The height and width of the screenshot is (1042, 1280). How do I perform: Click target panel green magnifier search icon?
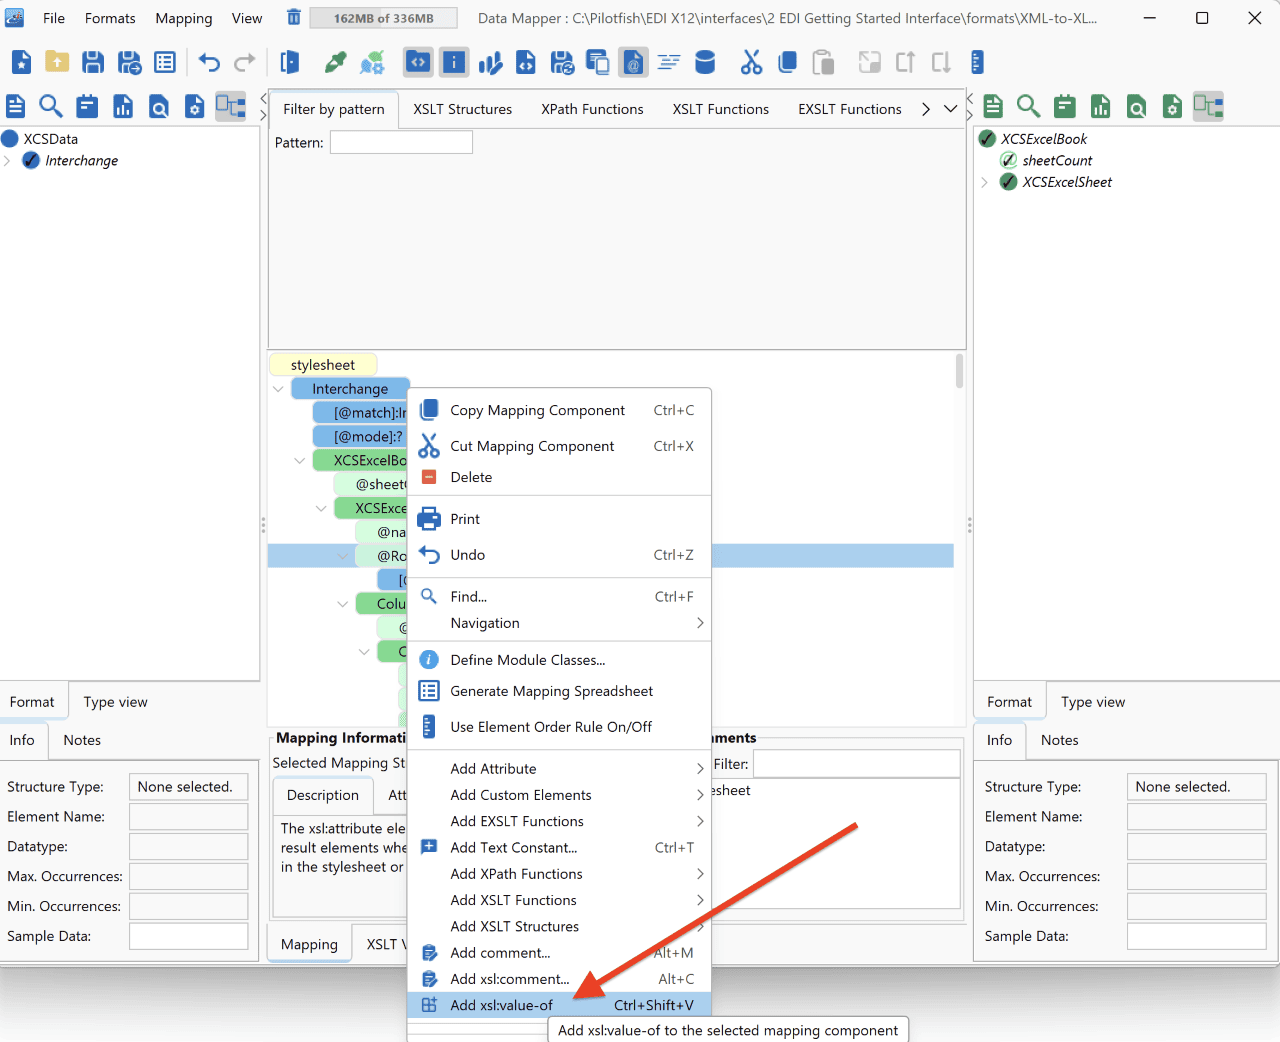(1029, 106)
